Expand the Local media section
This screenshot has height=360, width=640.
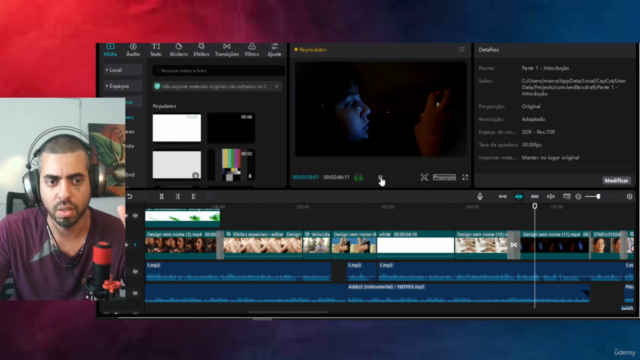click(122, 70)
